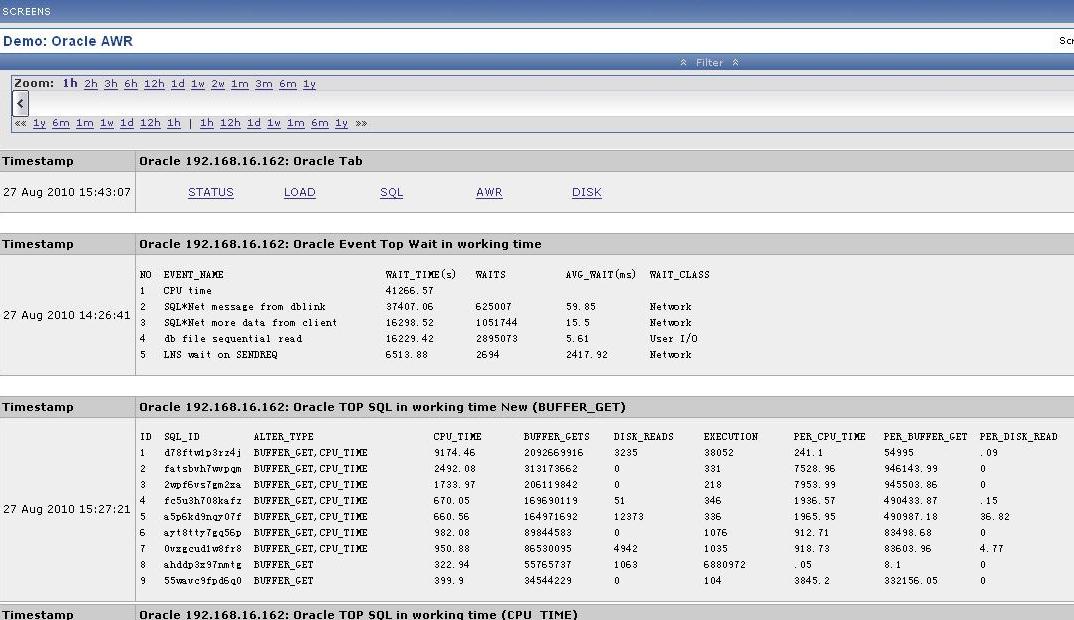Set zoom to 2w
Viewport: 1074px width, 620px height.
(x=217, y=84)
